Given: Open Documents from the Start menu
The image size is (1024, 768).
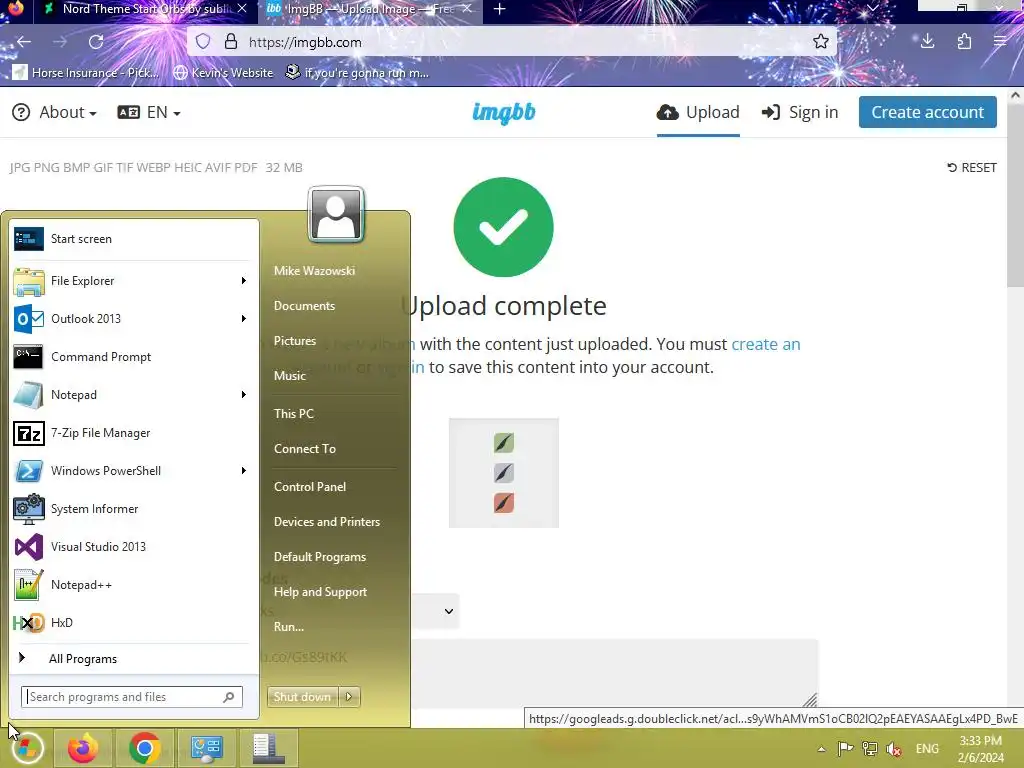Looking at the screenshot, I should (304, 306).
